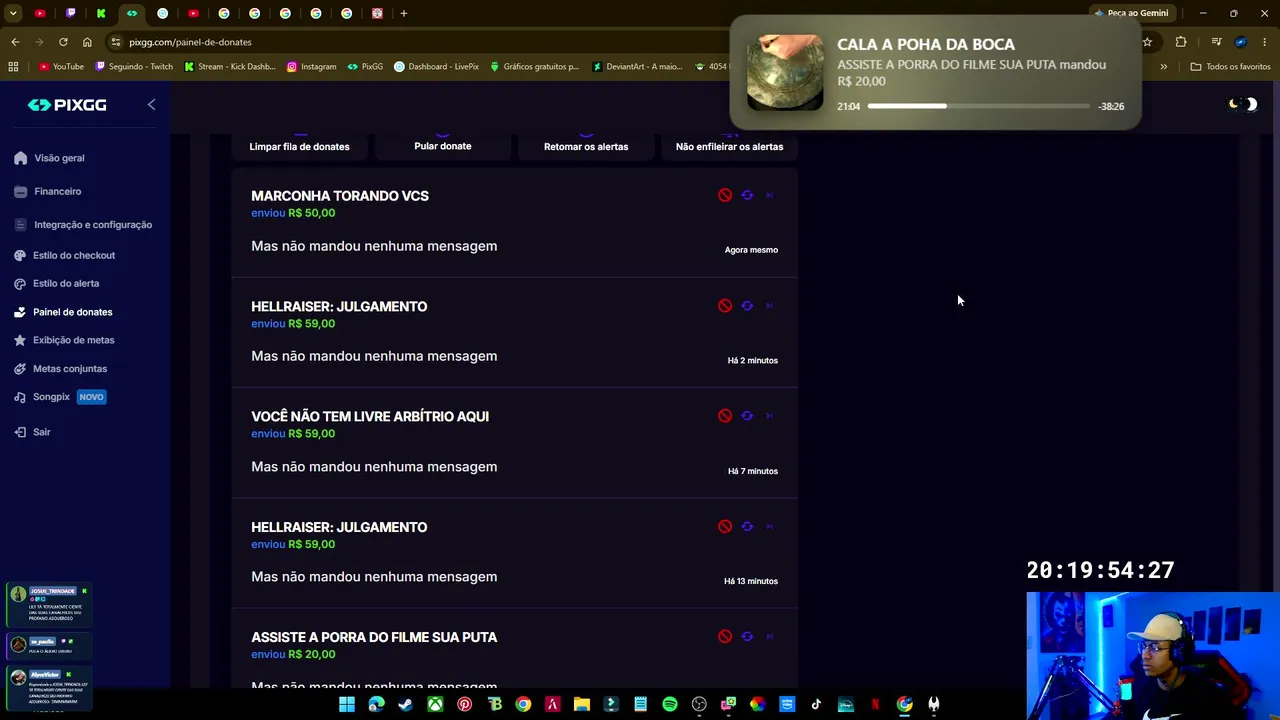View site information icon in address bar
Screen dimensions: 1280x720
pyautogui.click(x=115, y=42)
